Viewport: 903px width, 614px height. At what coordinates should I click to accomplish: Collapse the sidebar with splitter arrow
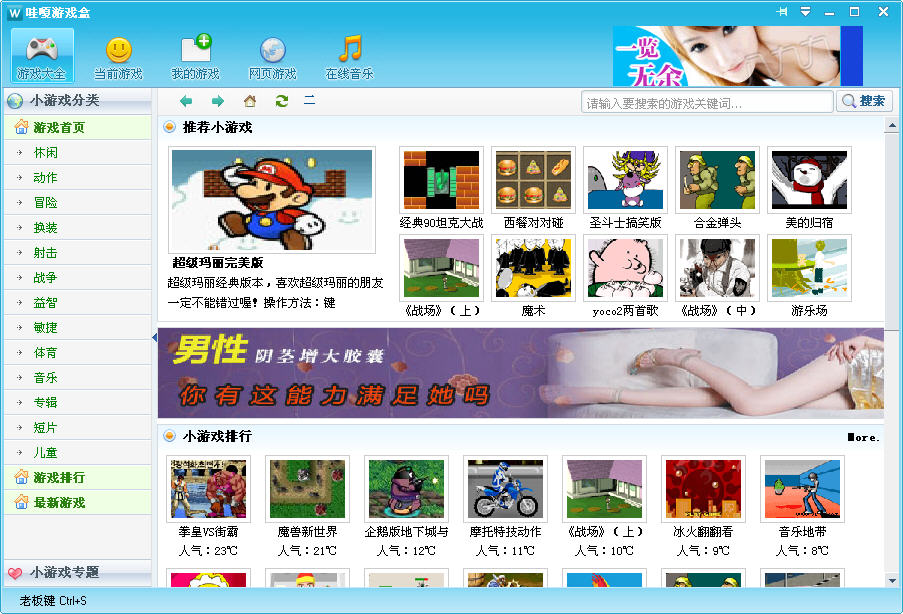coord(154,336)
